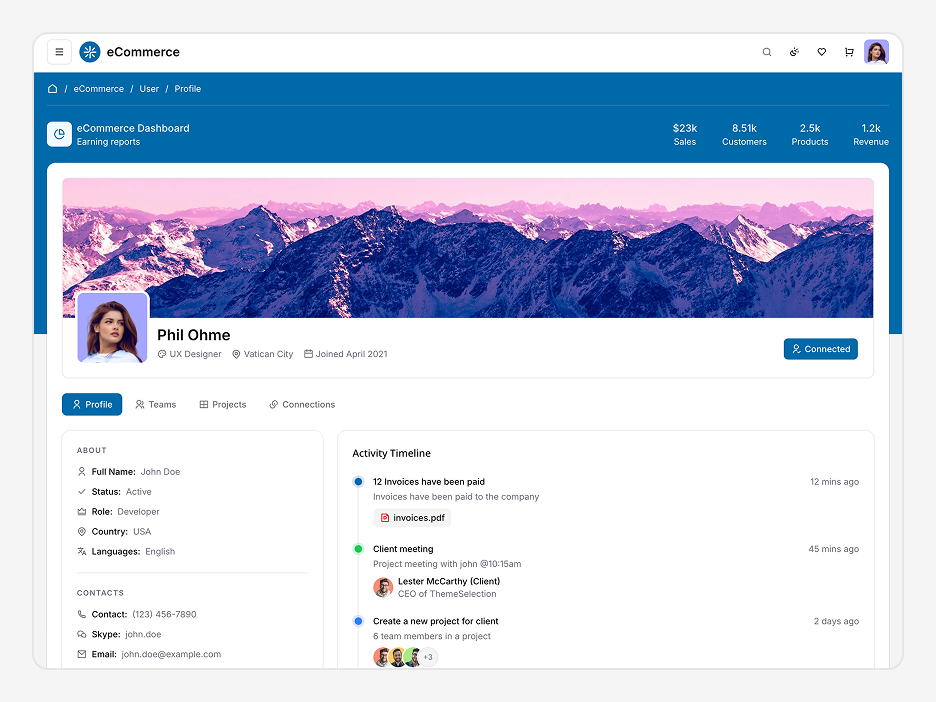Open the wishlist heart icon
Screen dimensions: 936x702
coord(821,52)
